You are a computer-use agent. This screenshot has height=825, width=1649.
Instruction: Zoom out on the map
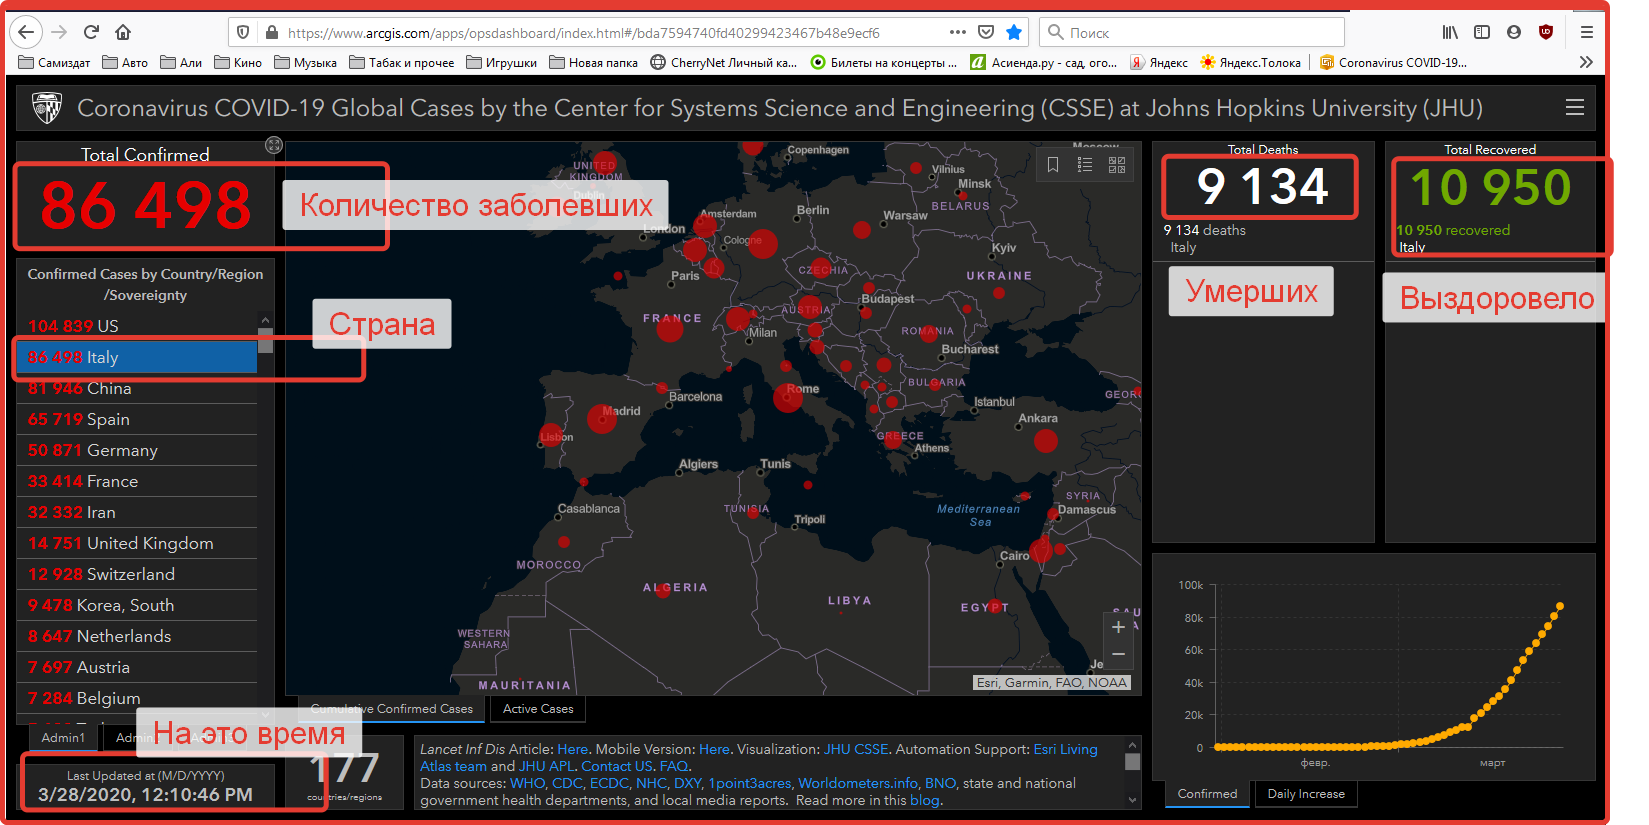point(1118,654)
